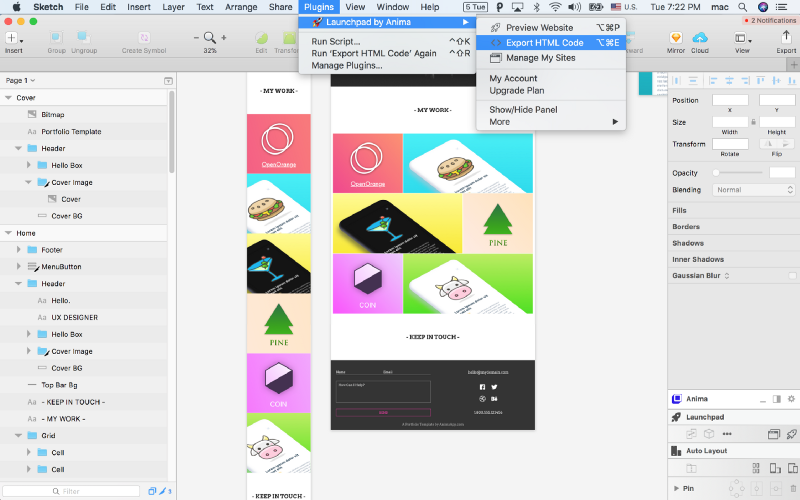
Task: Flip the layer horizontally
Action: (768, 144)
